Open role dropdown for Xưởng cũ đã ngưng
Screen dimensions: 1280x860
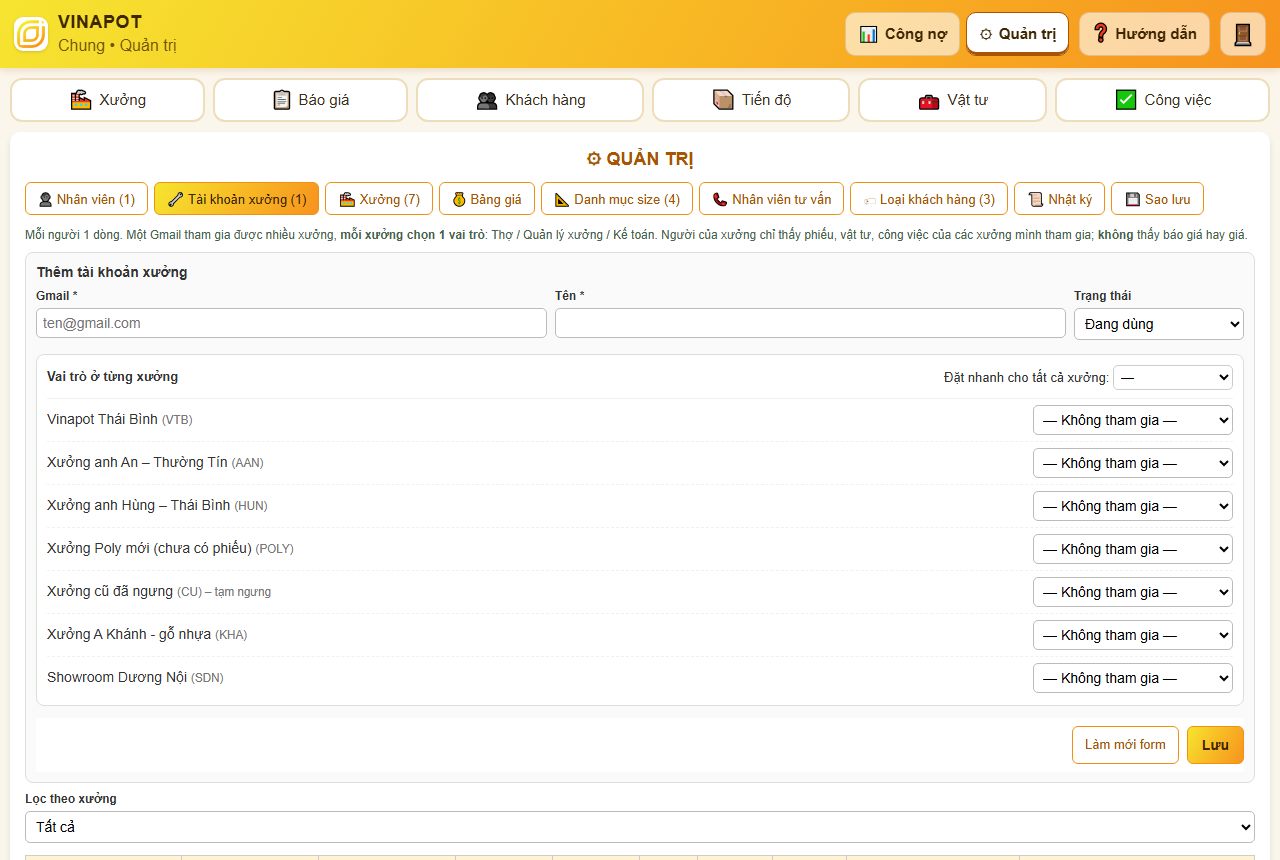click(1133, 592)
